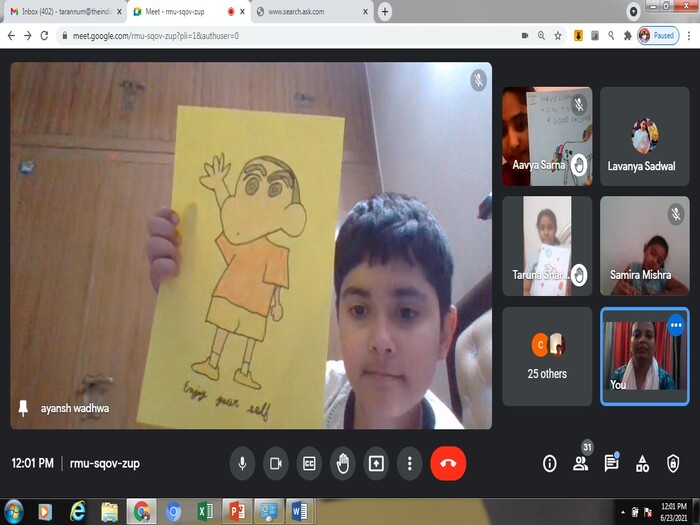700x525 pixels.
Task: Launch Internet Explorer from the taskbar
Action: (x=77, y=512)
